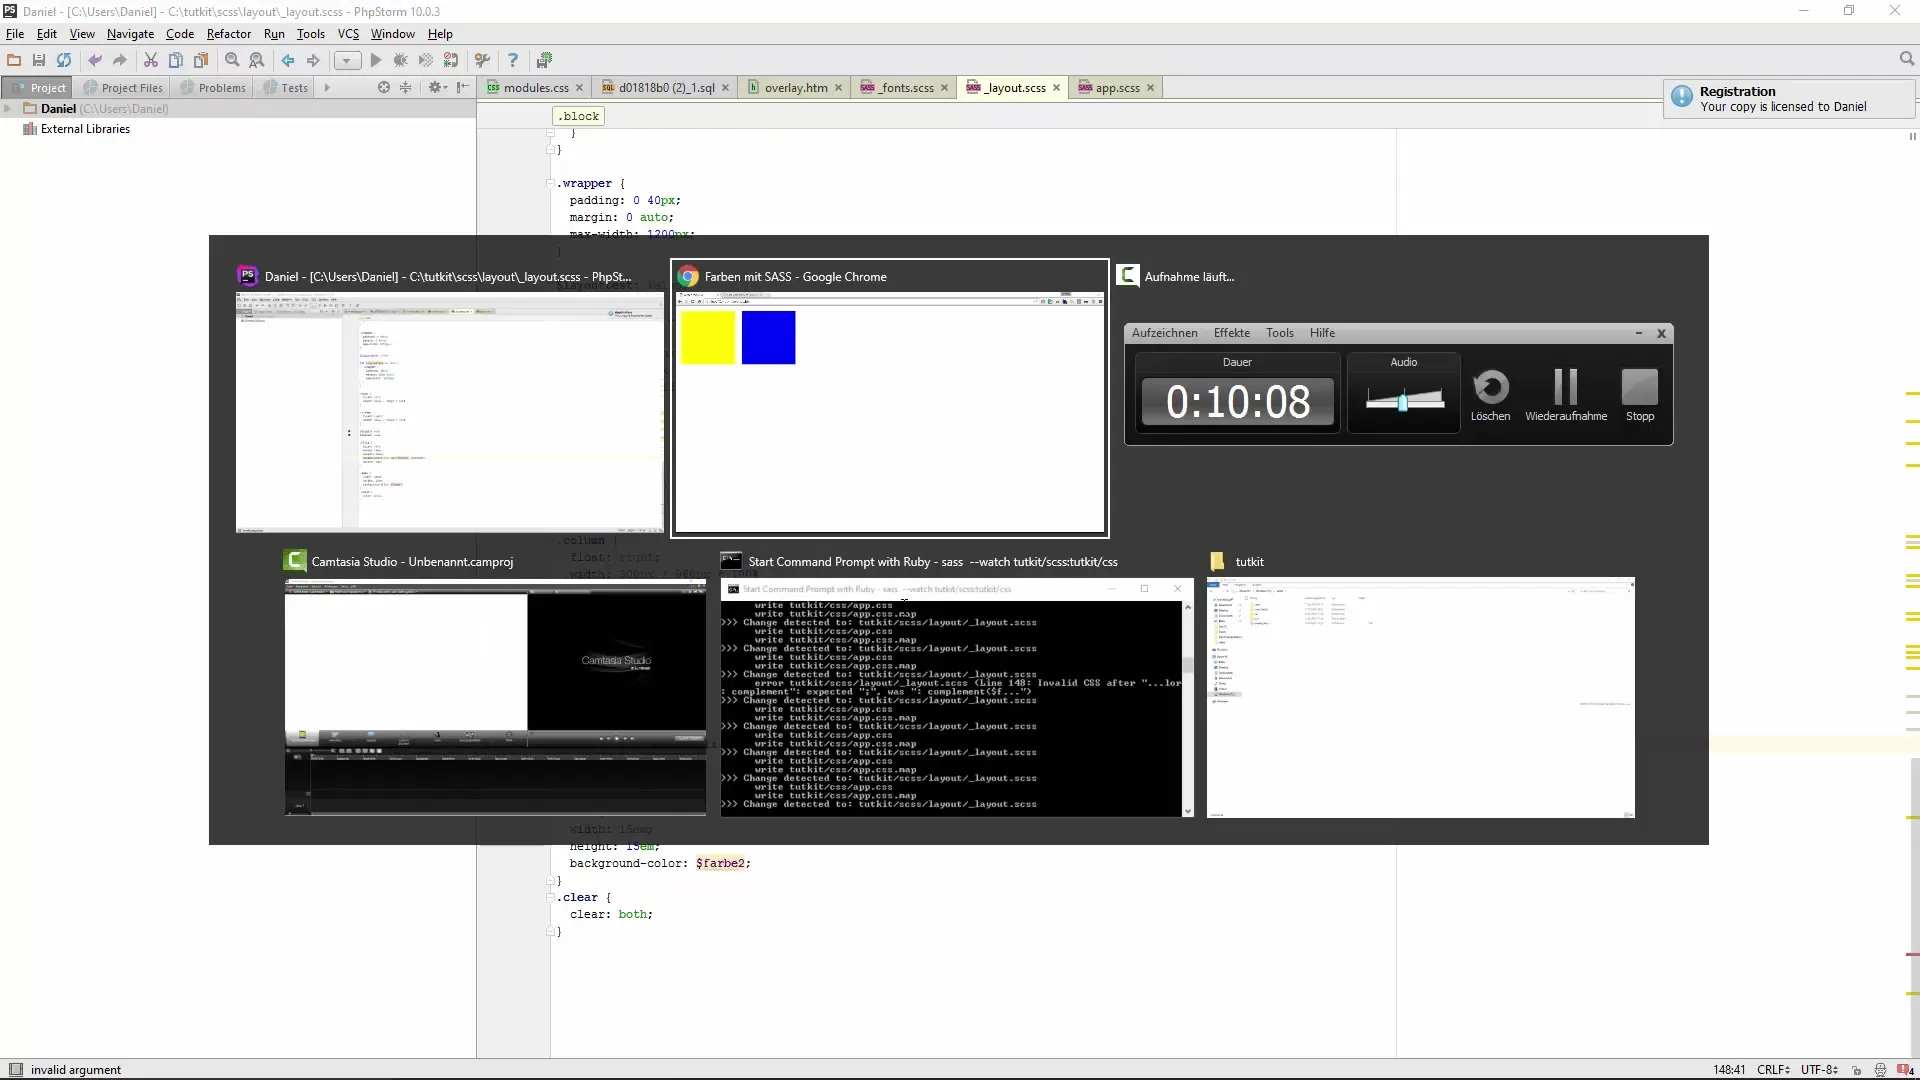Select PhpStorm window thumbnail in task switcher

tap(450, 412)
